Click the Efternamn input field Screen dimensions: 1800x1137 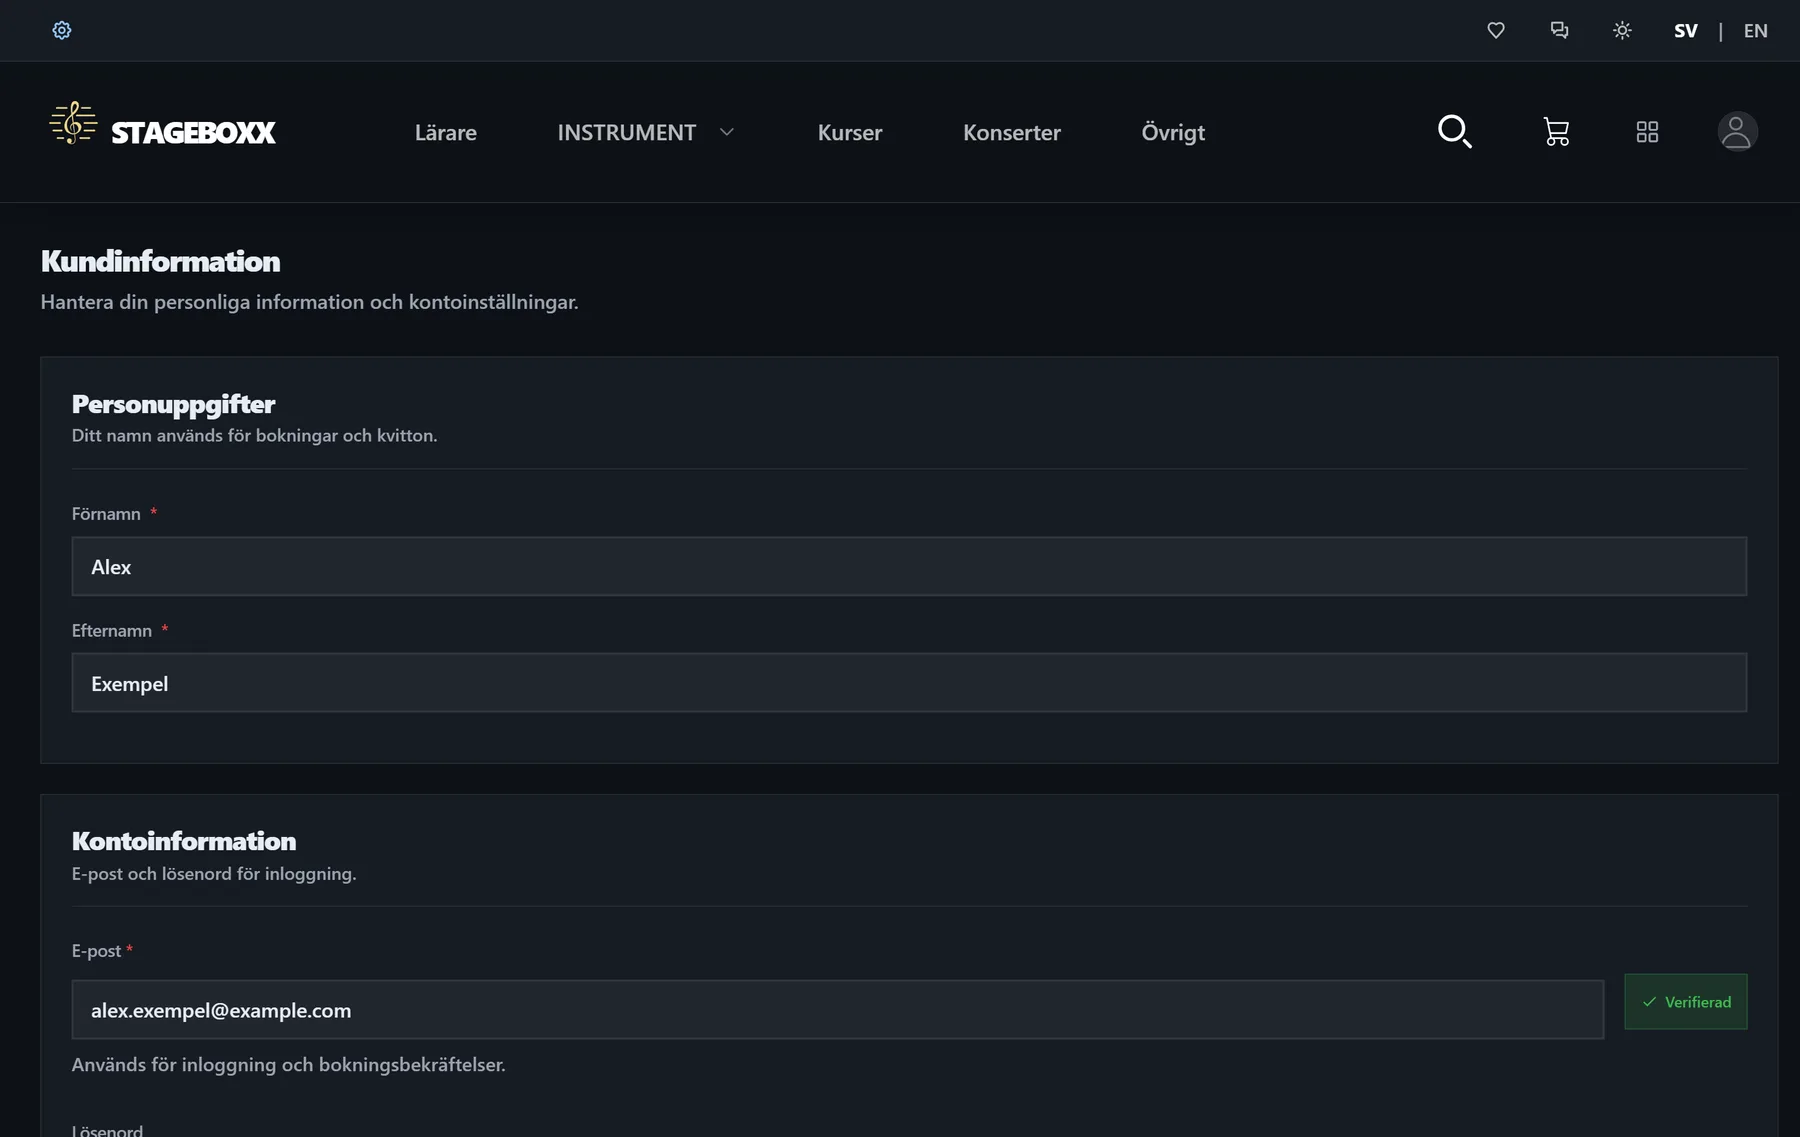pos(909,683)
